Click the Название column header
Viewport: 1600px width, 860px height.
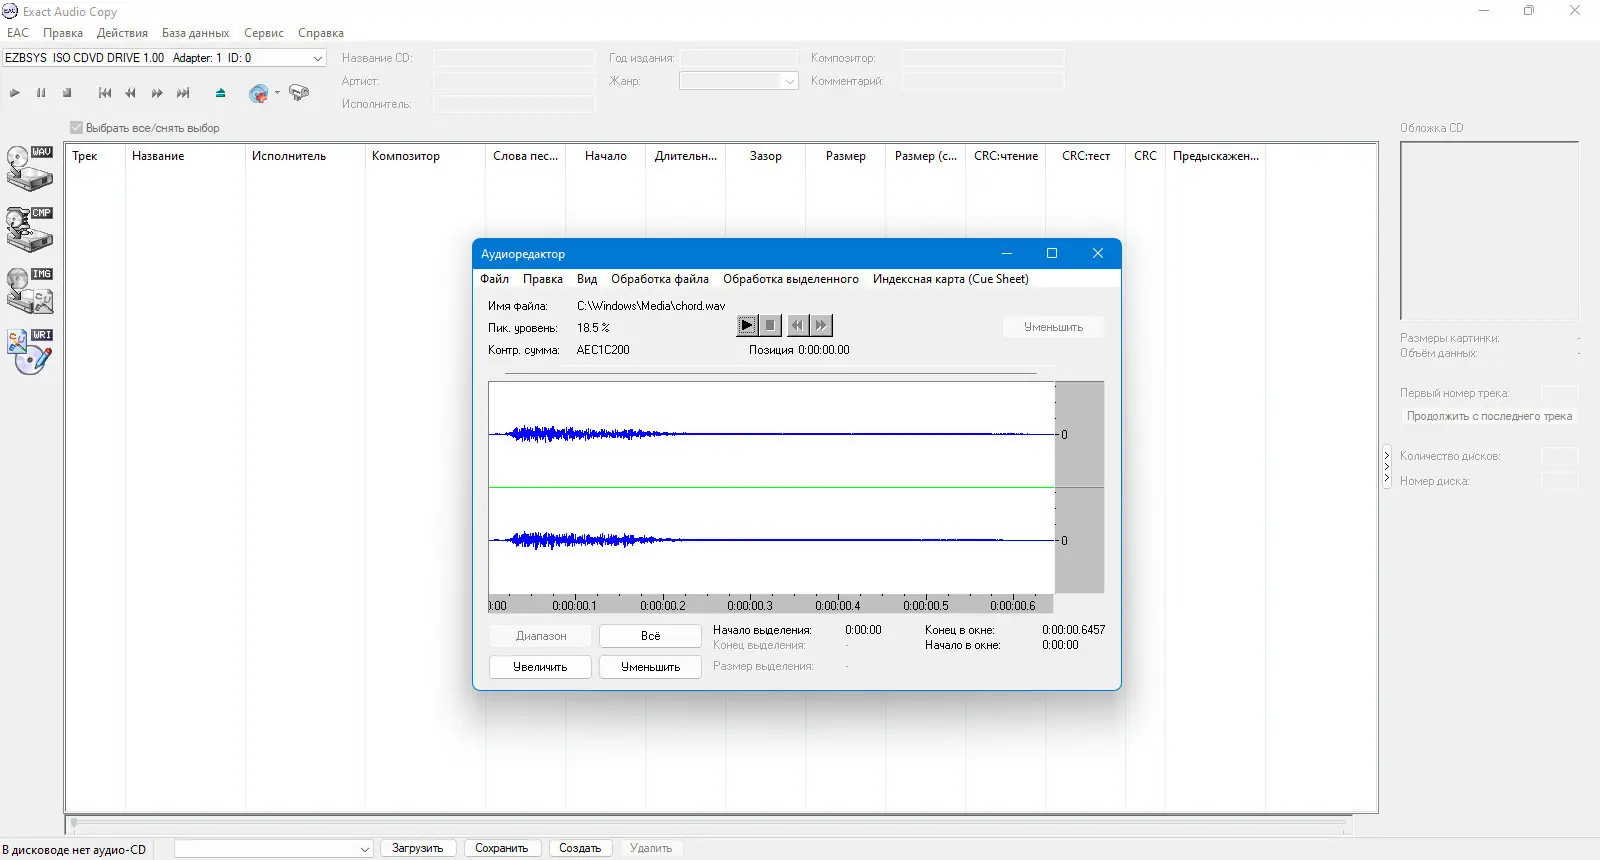tap(185, 156)
